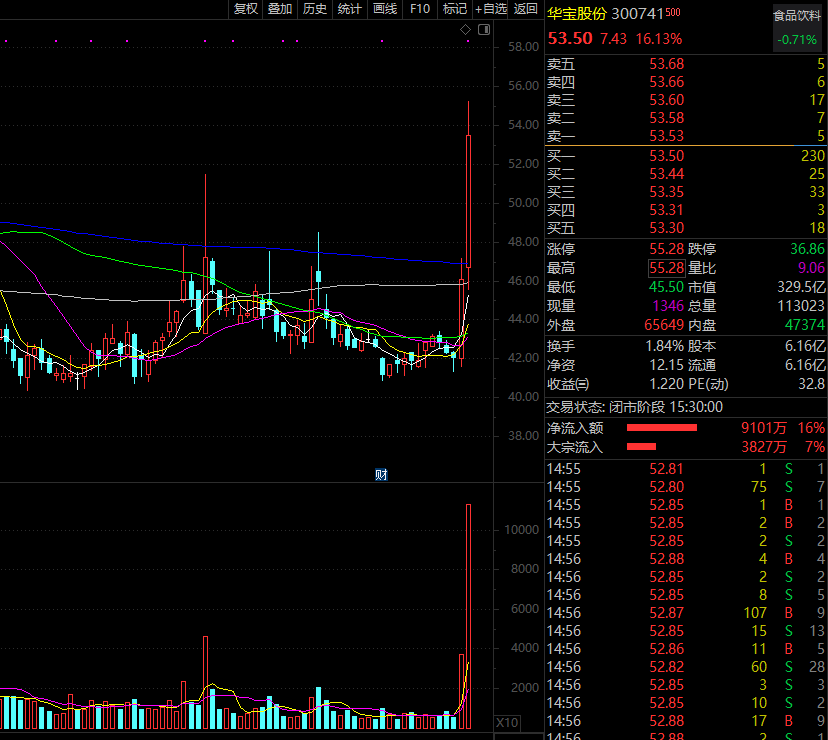The height and width of the screenshot is (740, 828).
Task: Open F10 company information
Action: point(420,9)
